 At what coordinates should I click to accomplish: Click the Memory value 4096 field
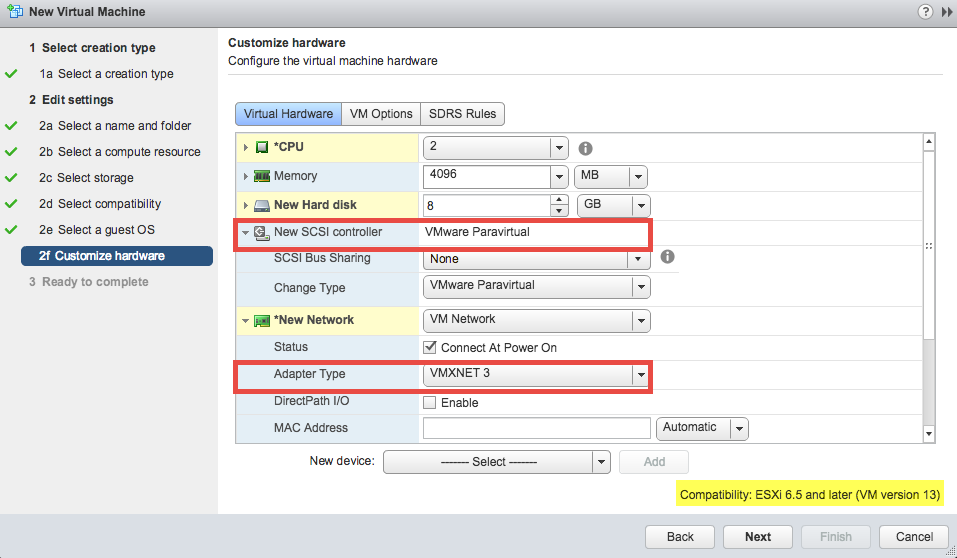tap(486, 177)
